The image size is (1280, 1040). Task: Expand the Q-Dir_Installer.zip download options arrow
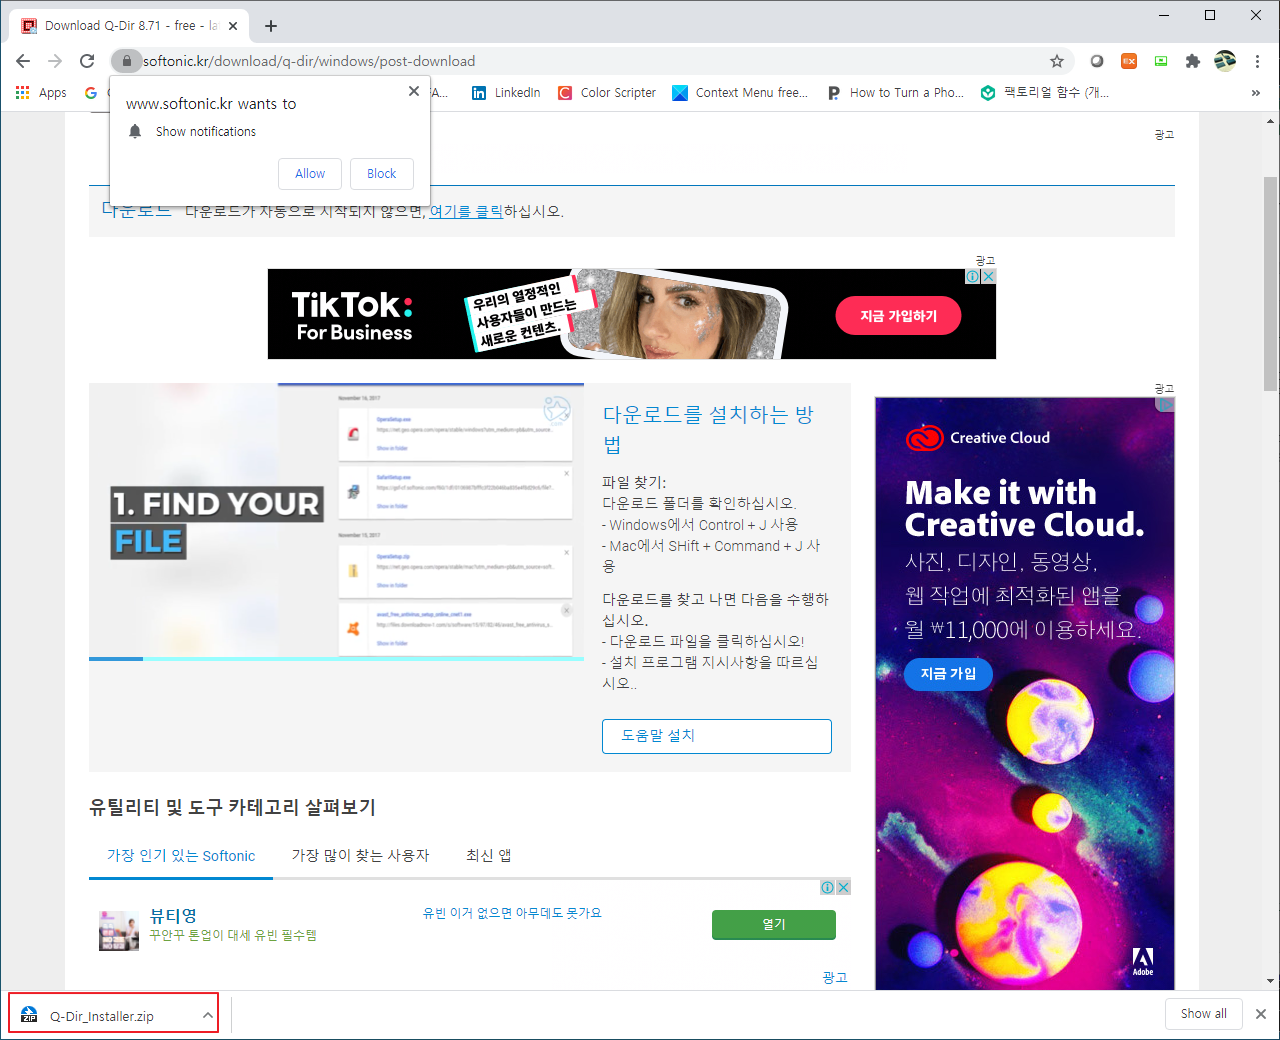tap(207, 1016)
